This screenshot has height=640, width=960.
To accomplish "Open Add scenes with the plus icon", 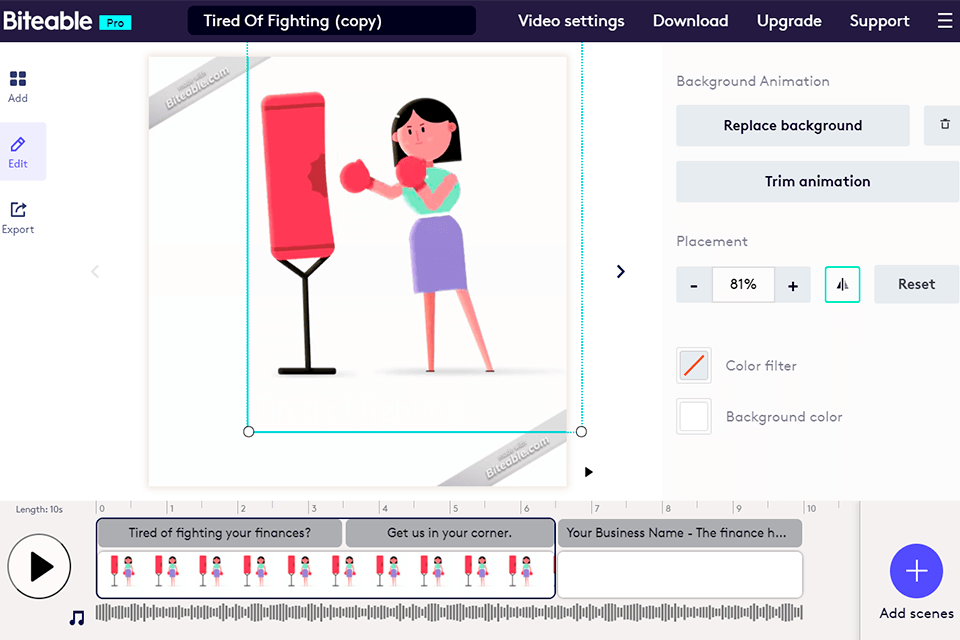I will coord(916,571).
